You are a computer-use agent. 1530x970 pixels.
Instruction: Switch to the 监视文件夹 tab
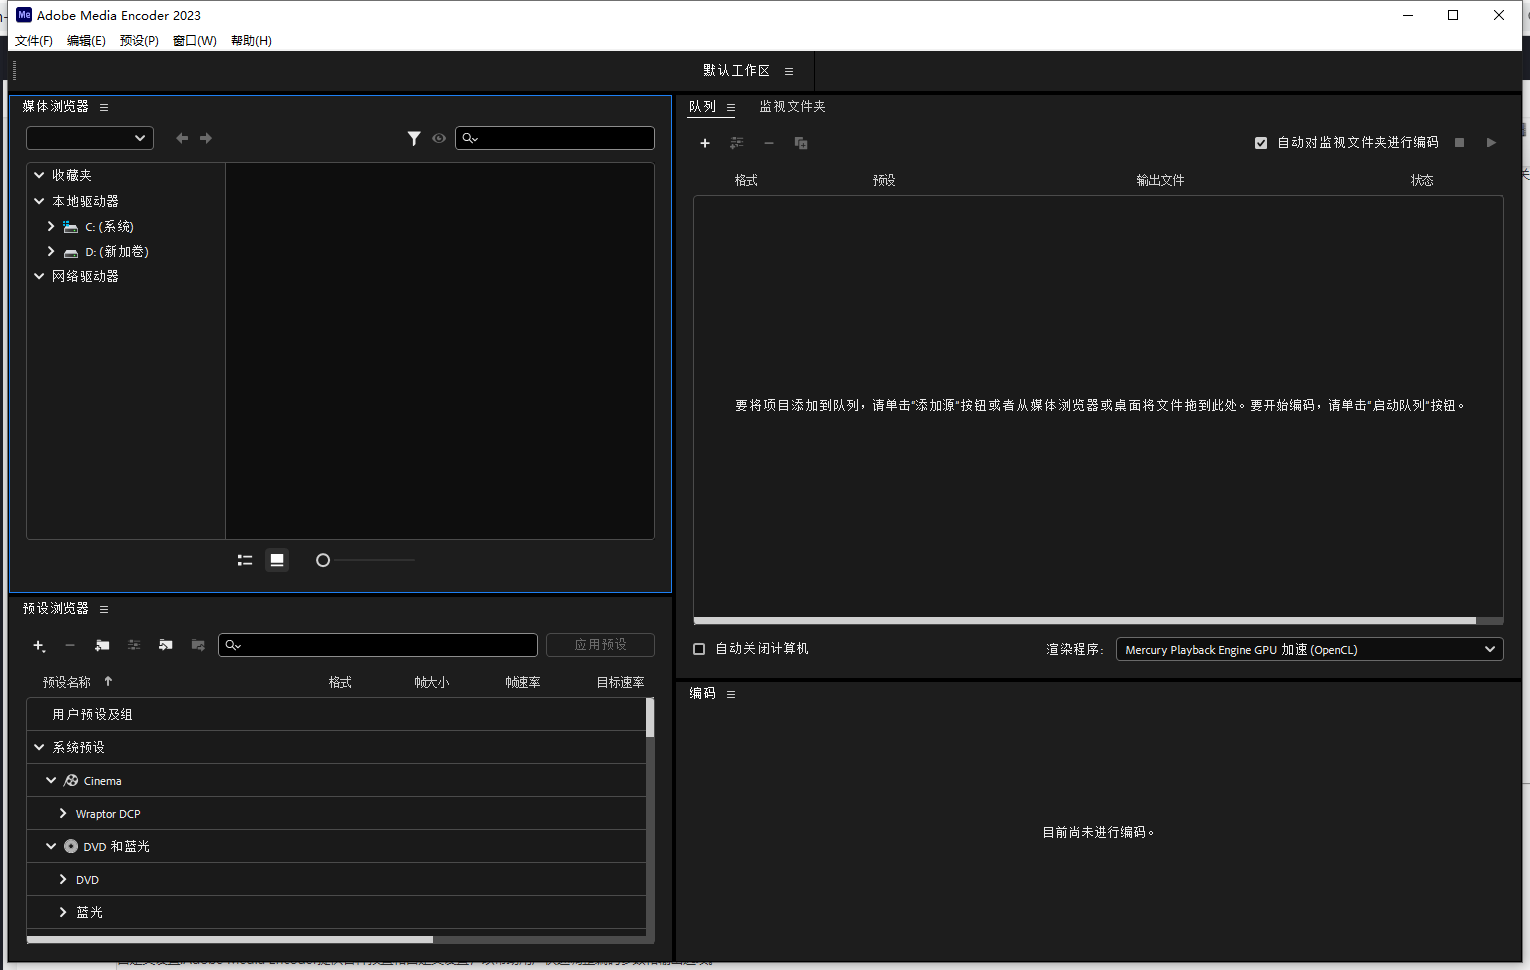tap(791, 106)
